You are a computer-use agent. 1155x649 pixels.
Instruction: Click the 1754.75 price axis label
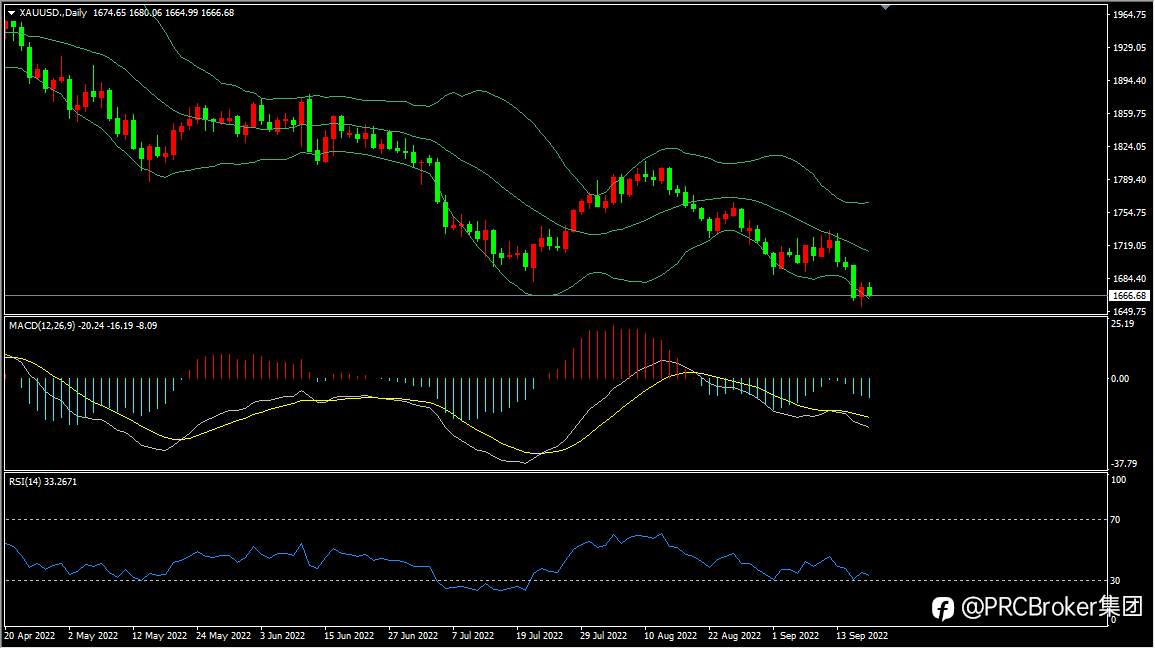[1129, 213]
